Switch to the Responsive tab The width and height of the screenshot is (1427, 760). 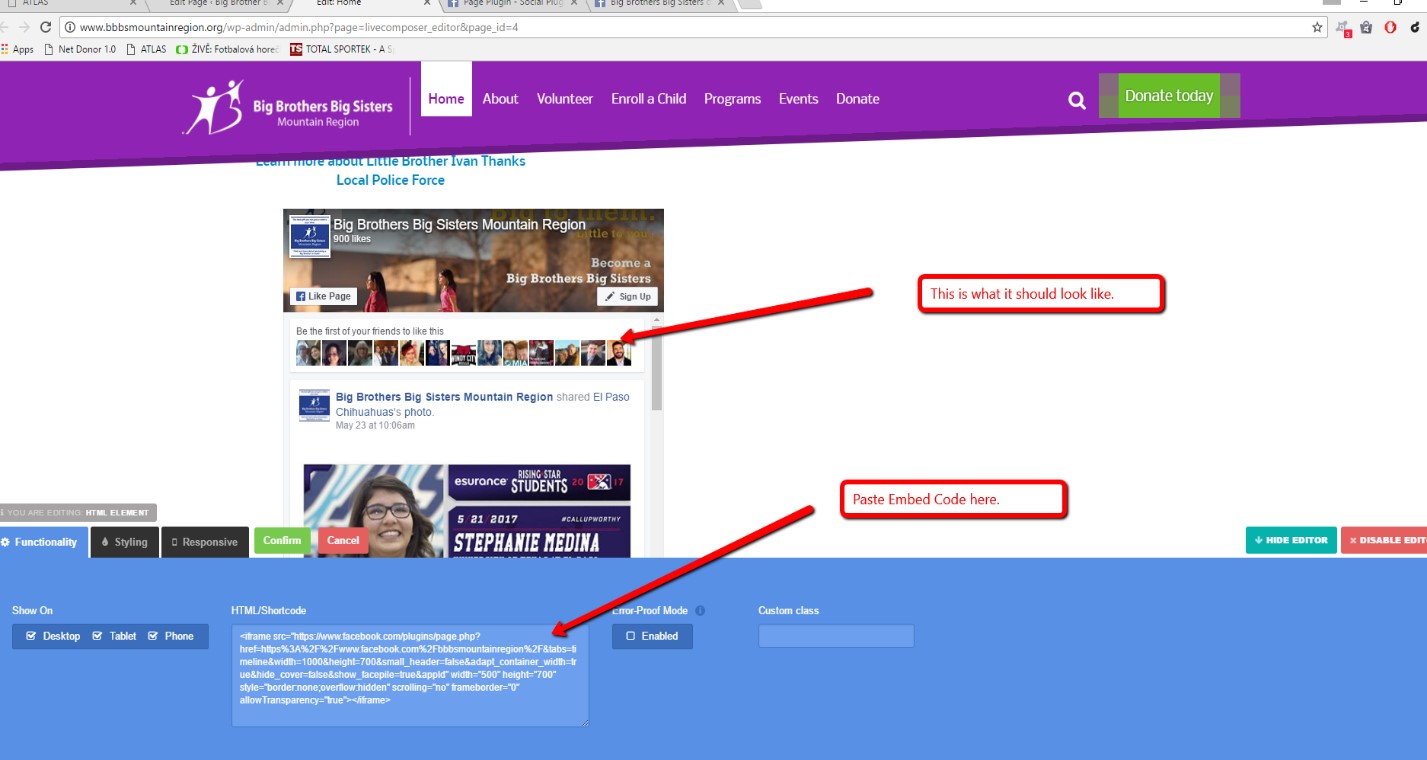tap(205, 542)
